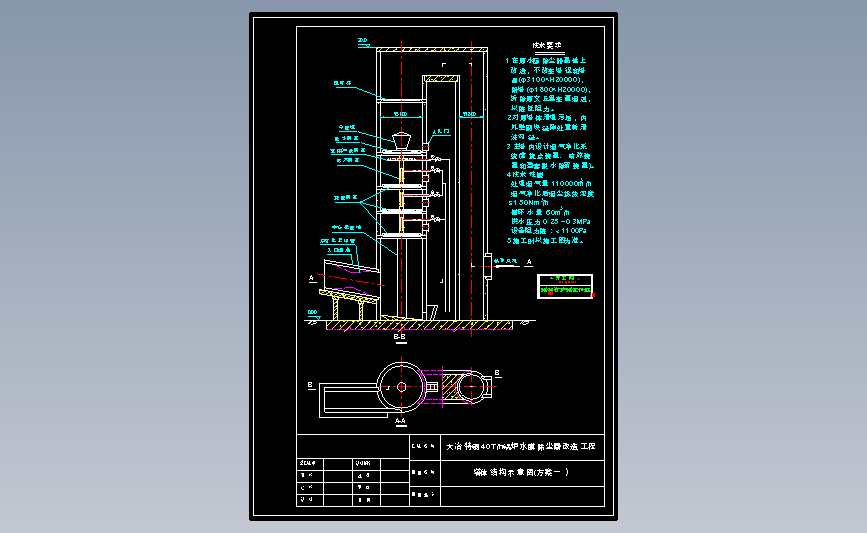
Task: Click the large circle in the plan view
Action: tap(401, 387)
